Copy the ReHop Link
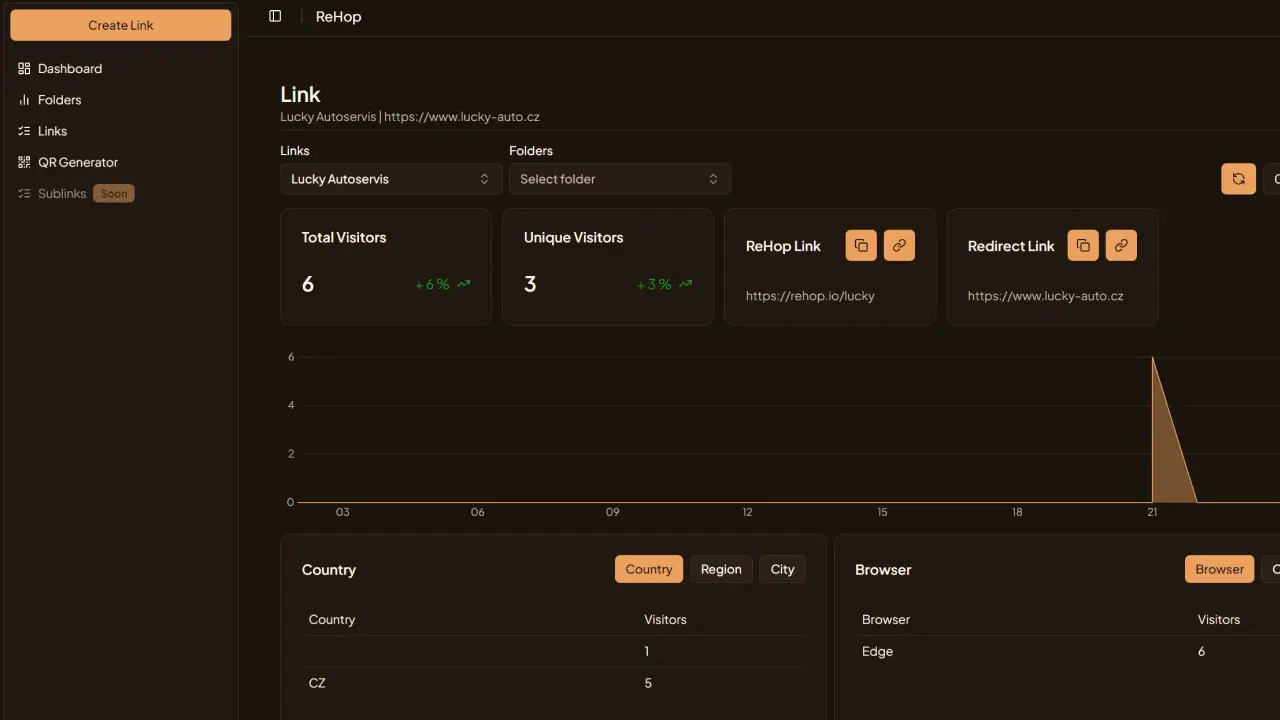1280x720 pixels. [x=861, y=246]
